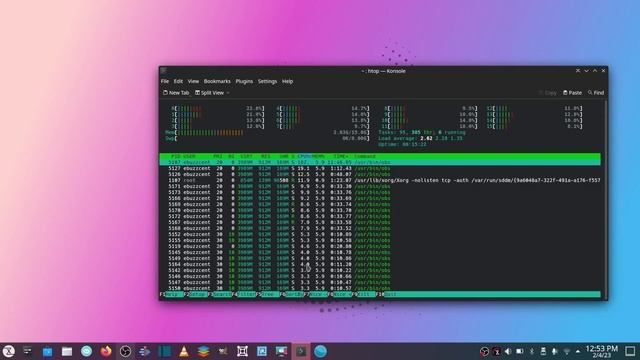Open the File menu in Konsole

(x=165, y=81)
